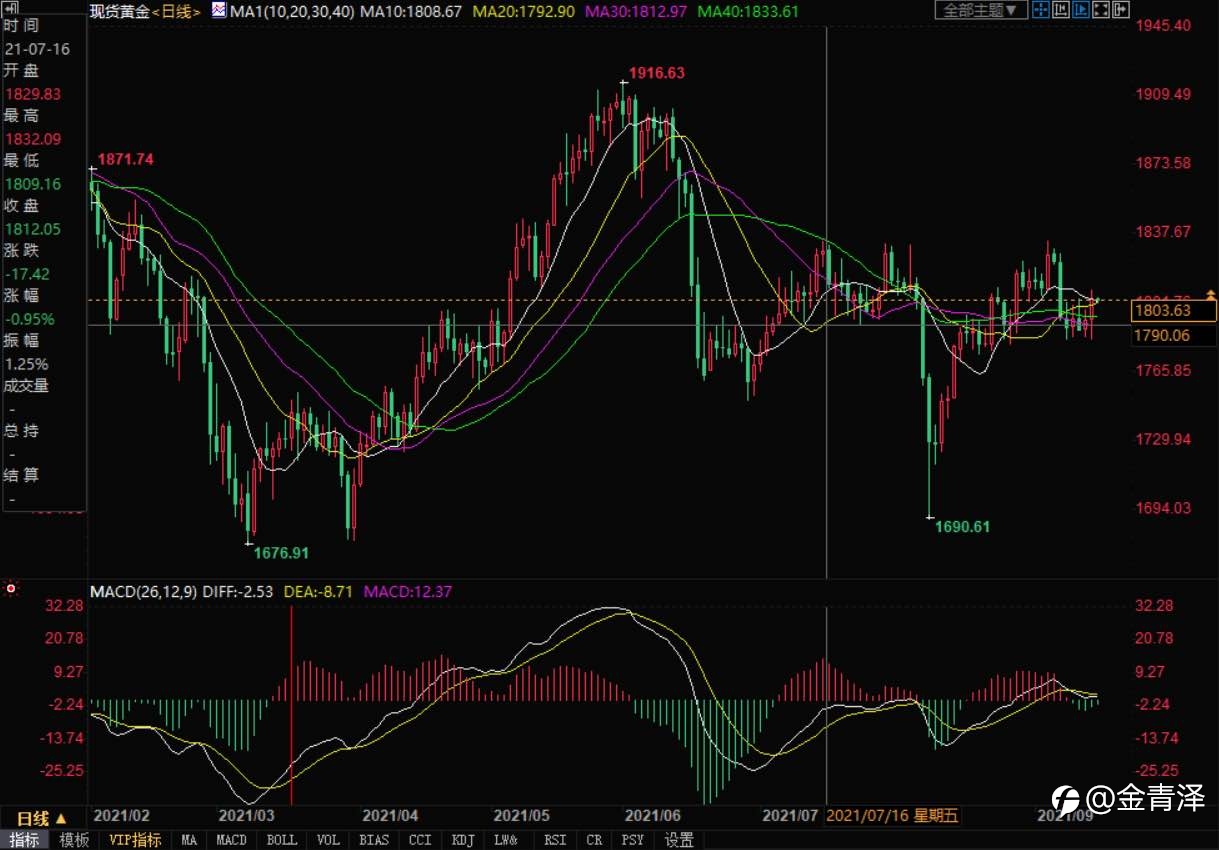Click the 2021/05 date on the time axis
1219x850 pixels.
[x=523, y=816]
